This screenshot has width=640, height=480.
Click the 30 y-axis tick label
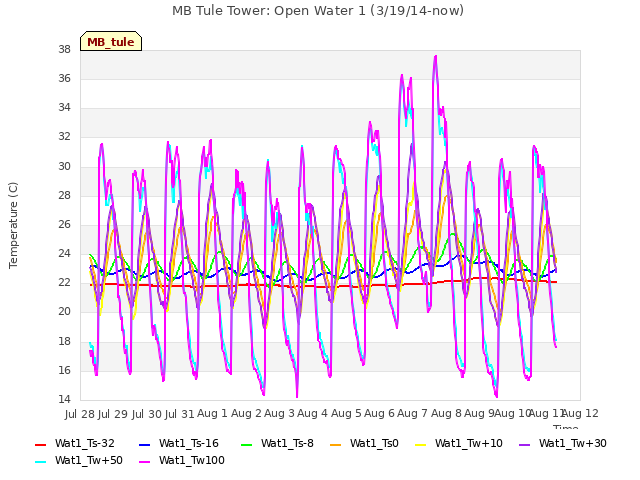pyautogui.click(x=64, y=166)
